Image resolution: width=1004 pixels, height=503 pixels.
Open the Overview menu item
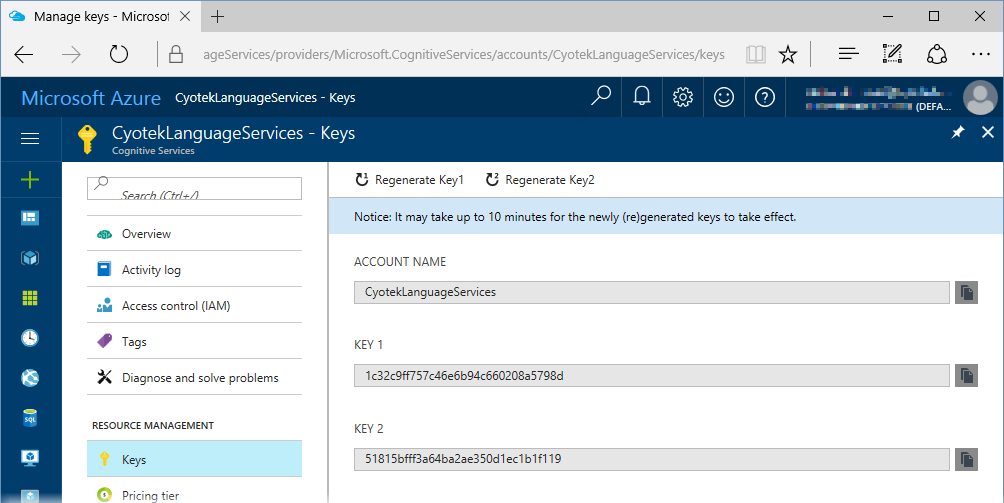pyautogui.click(x=194, y=234)
